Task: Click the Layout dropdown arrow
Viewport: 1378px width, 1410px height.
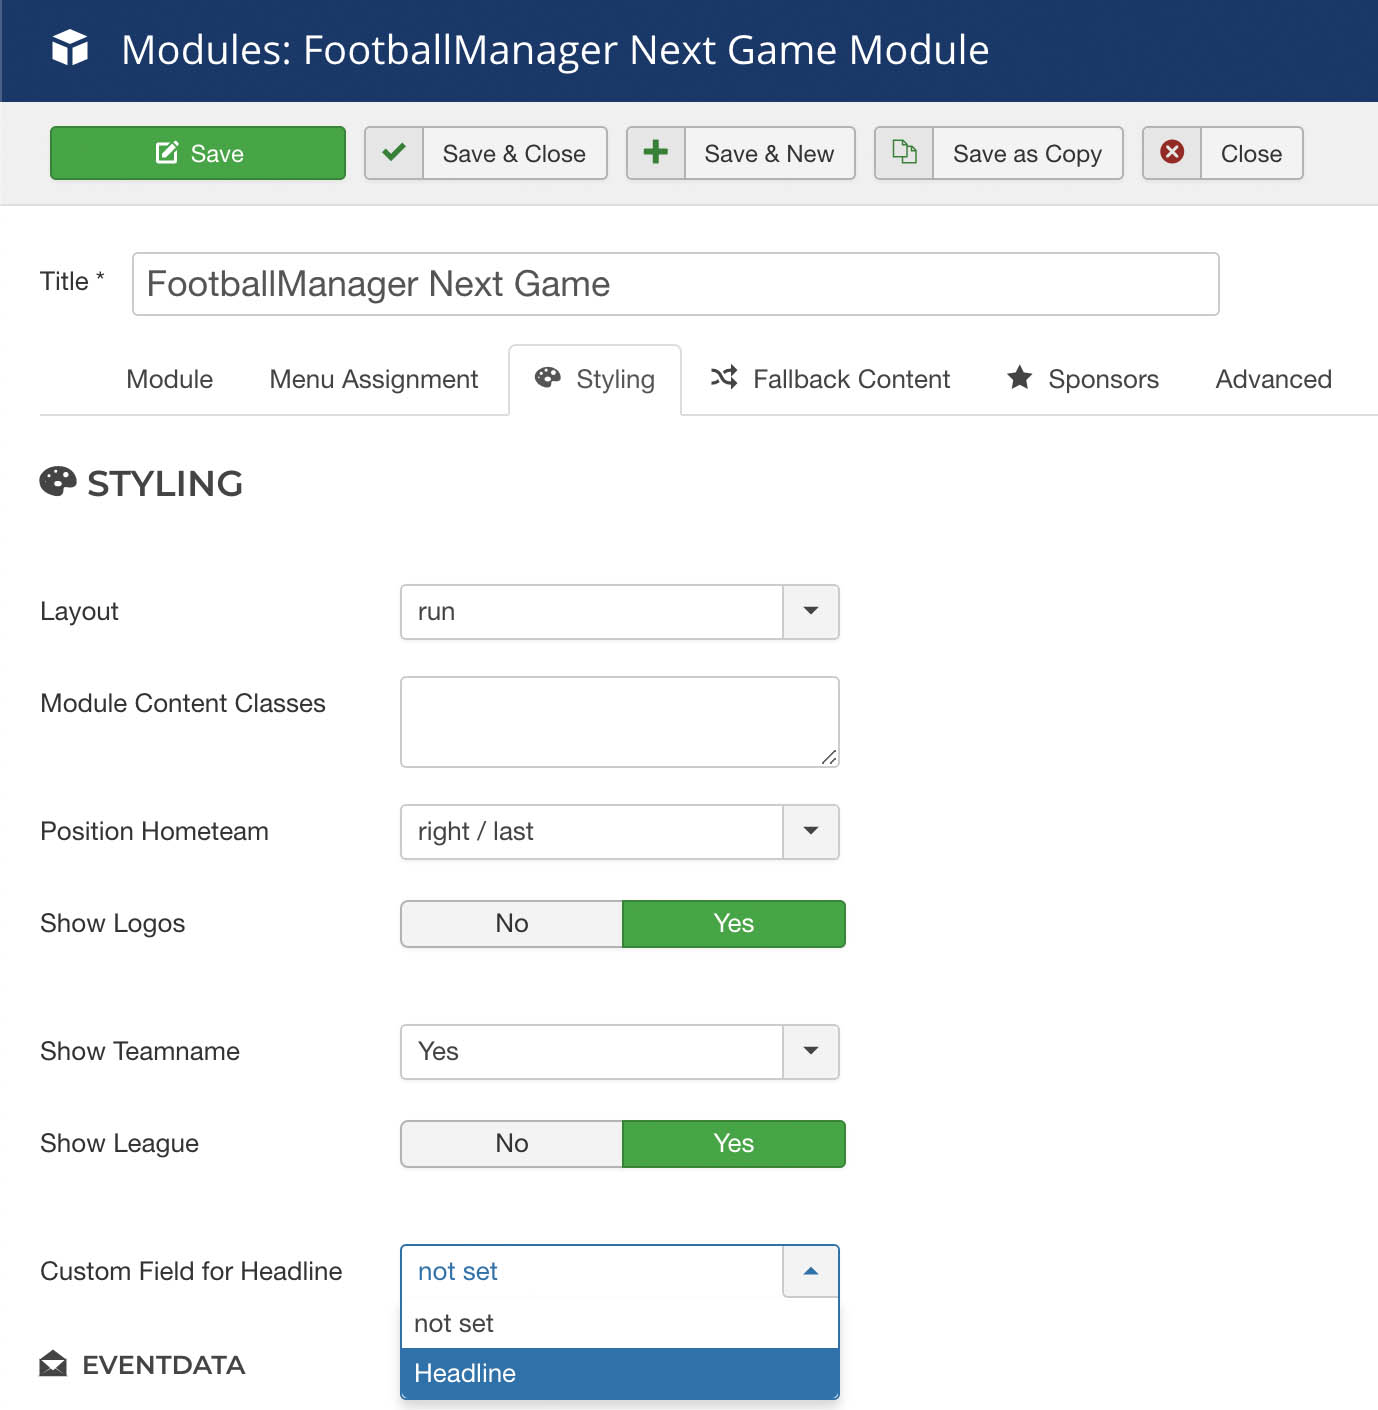Action: coord(811,612)
